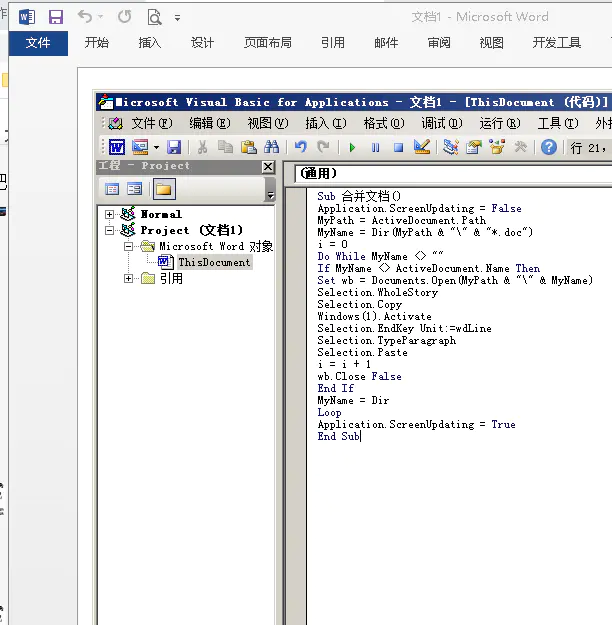Open VBA 视图(V) menu
Viewport: 612px width, 625px height.
(x=268, y=123)
